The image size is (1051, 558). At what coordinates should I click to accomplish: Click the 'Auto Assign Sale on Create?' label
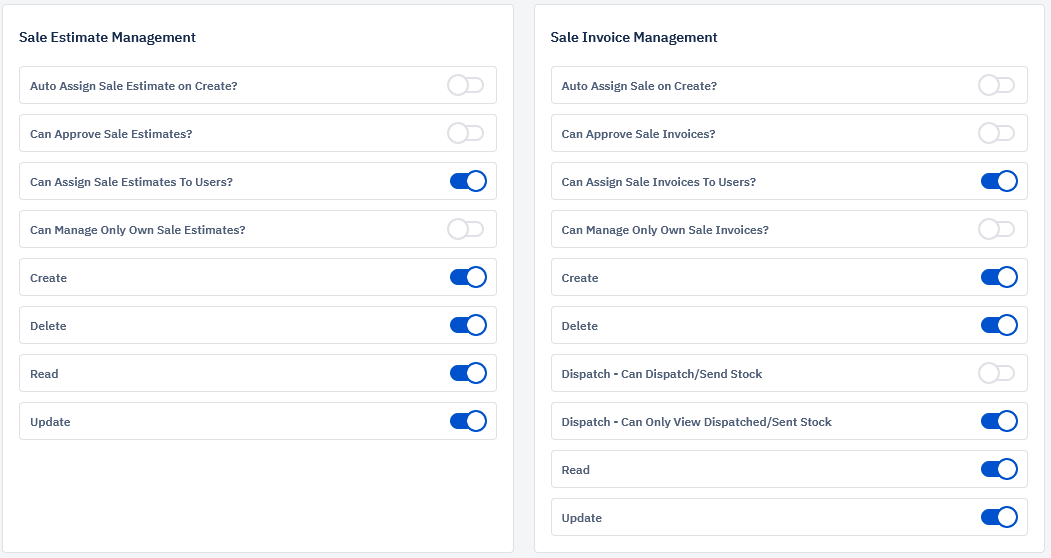pos(639,86)
